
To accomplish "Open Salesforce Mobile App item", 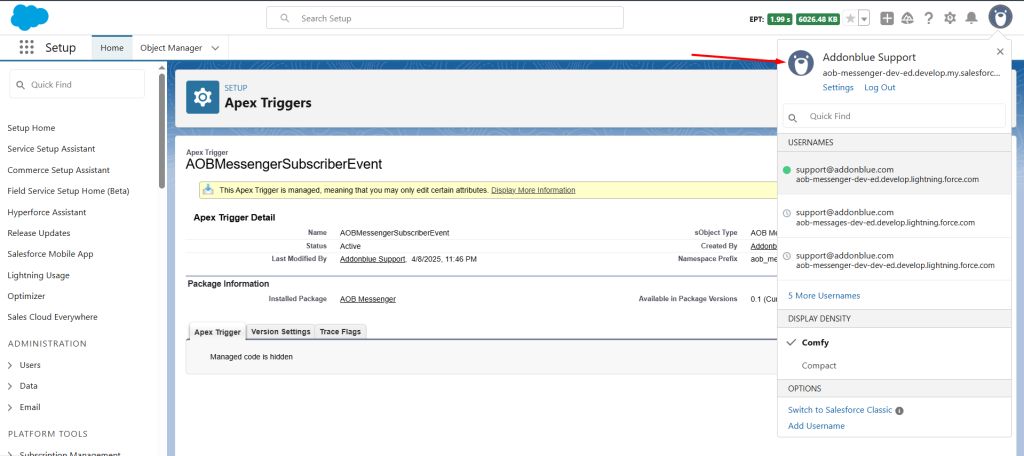I will tap(48, 254).
